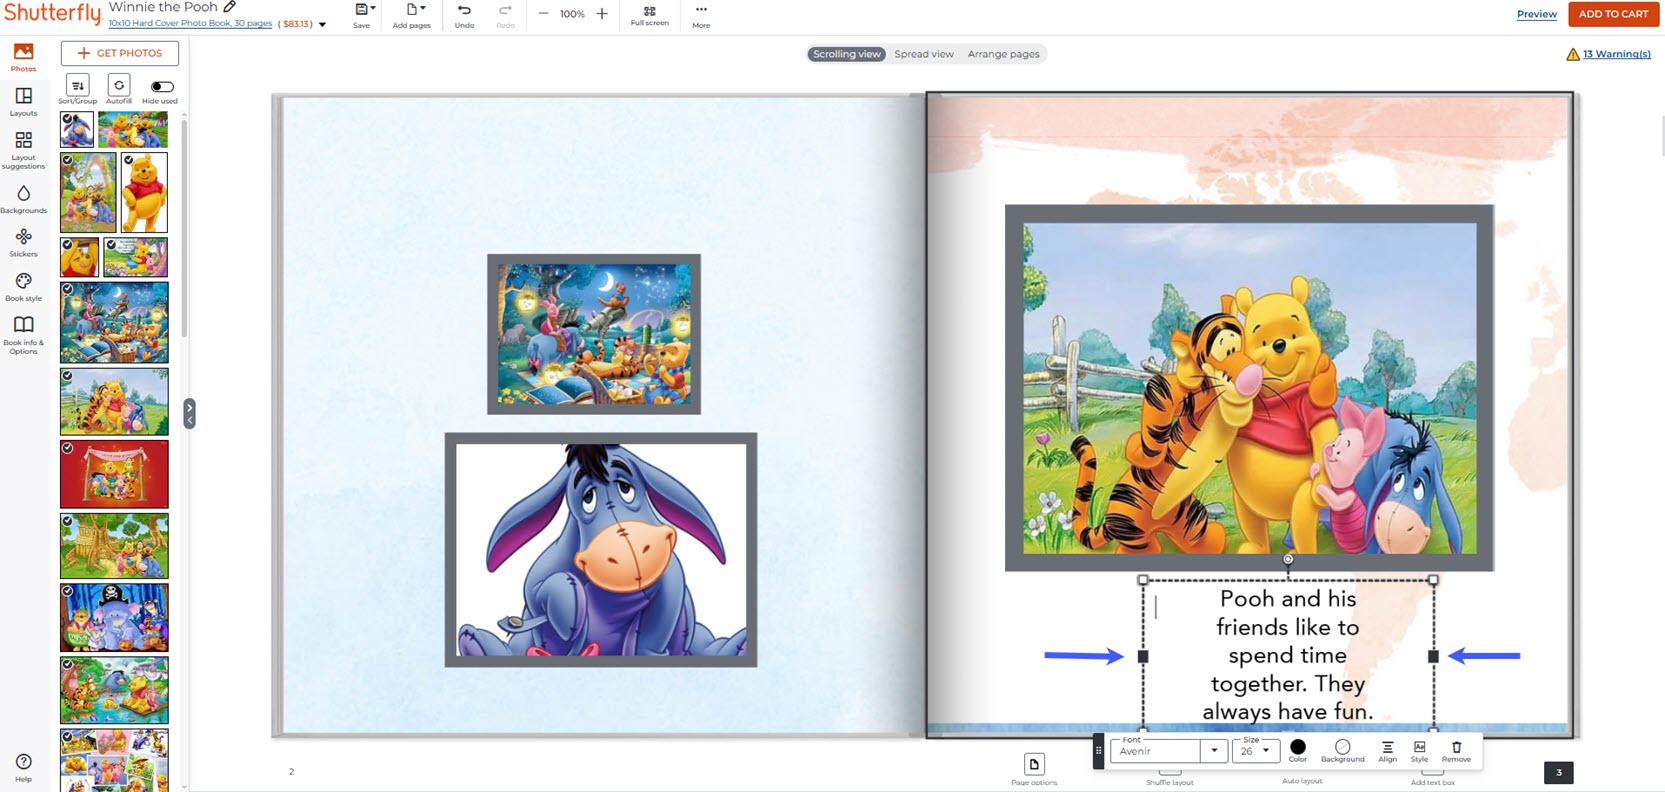Click the Winnie the Pooh project title
Image resolution: width=1665 pixels, height=792 pixels.
click(163, 7)
